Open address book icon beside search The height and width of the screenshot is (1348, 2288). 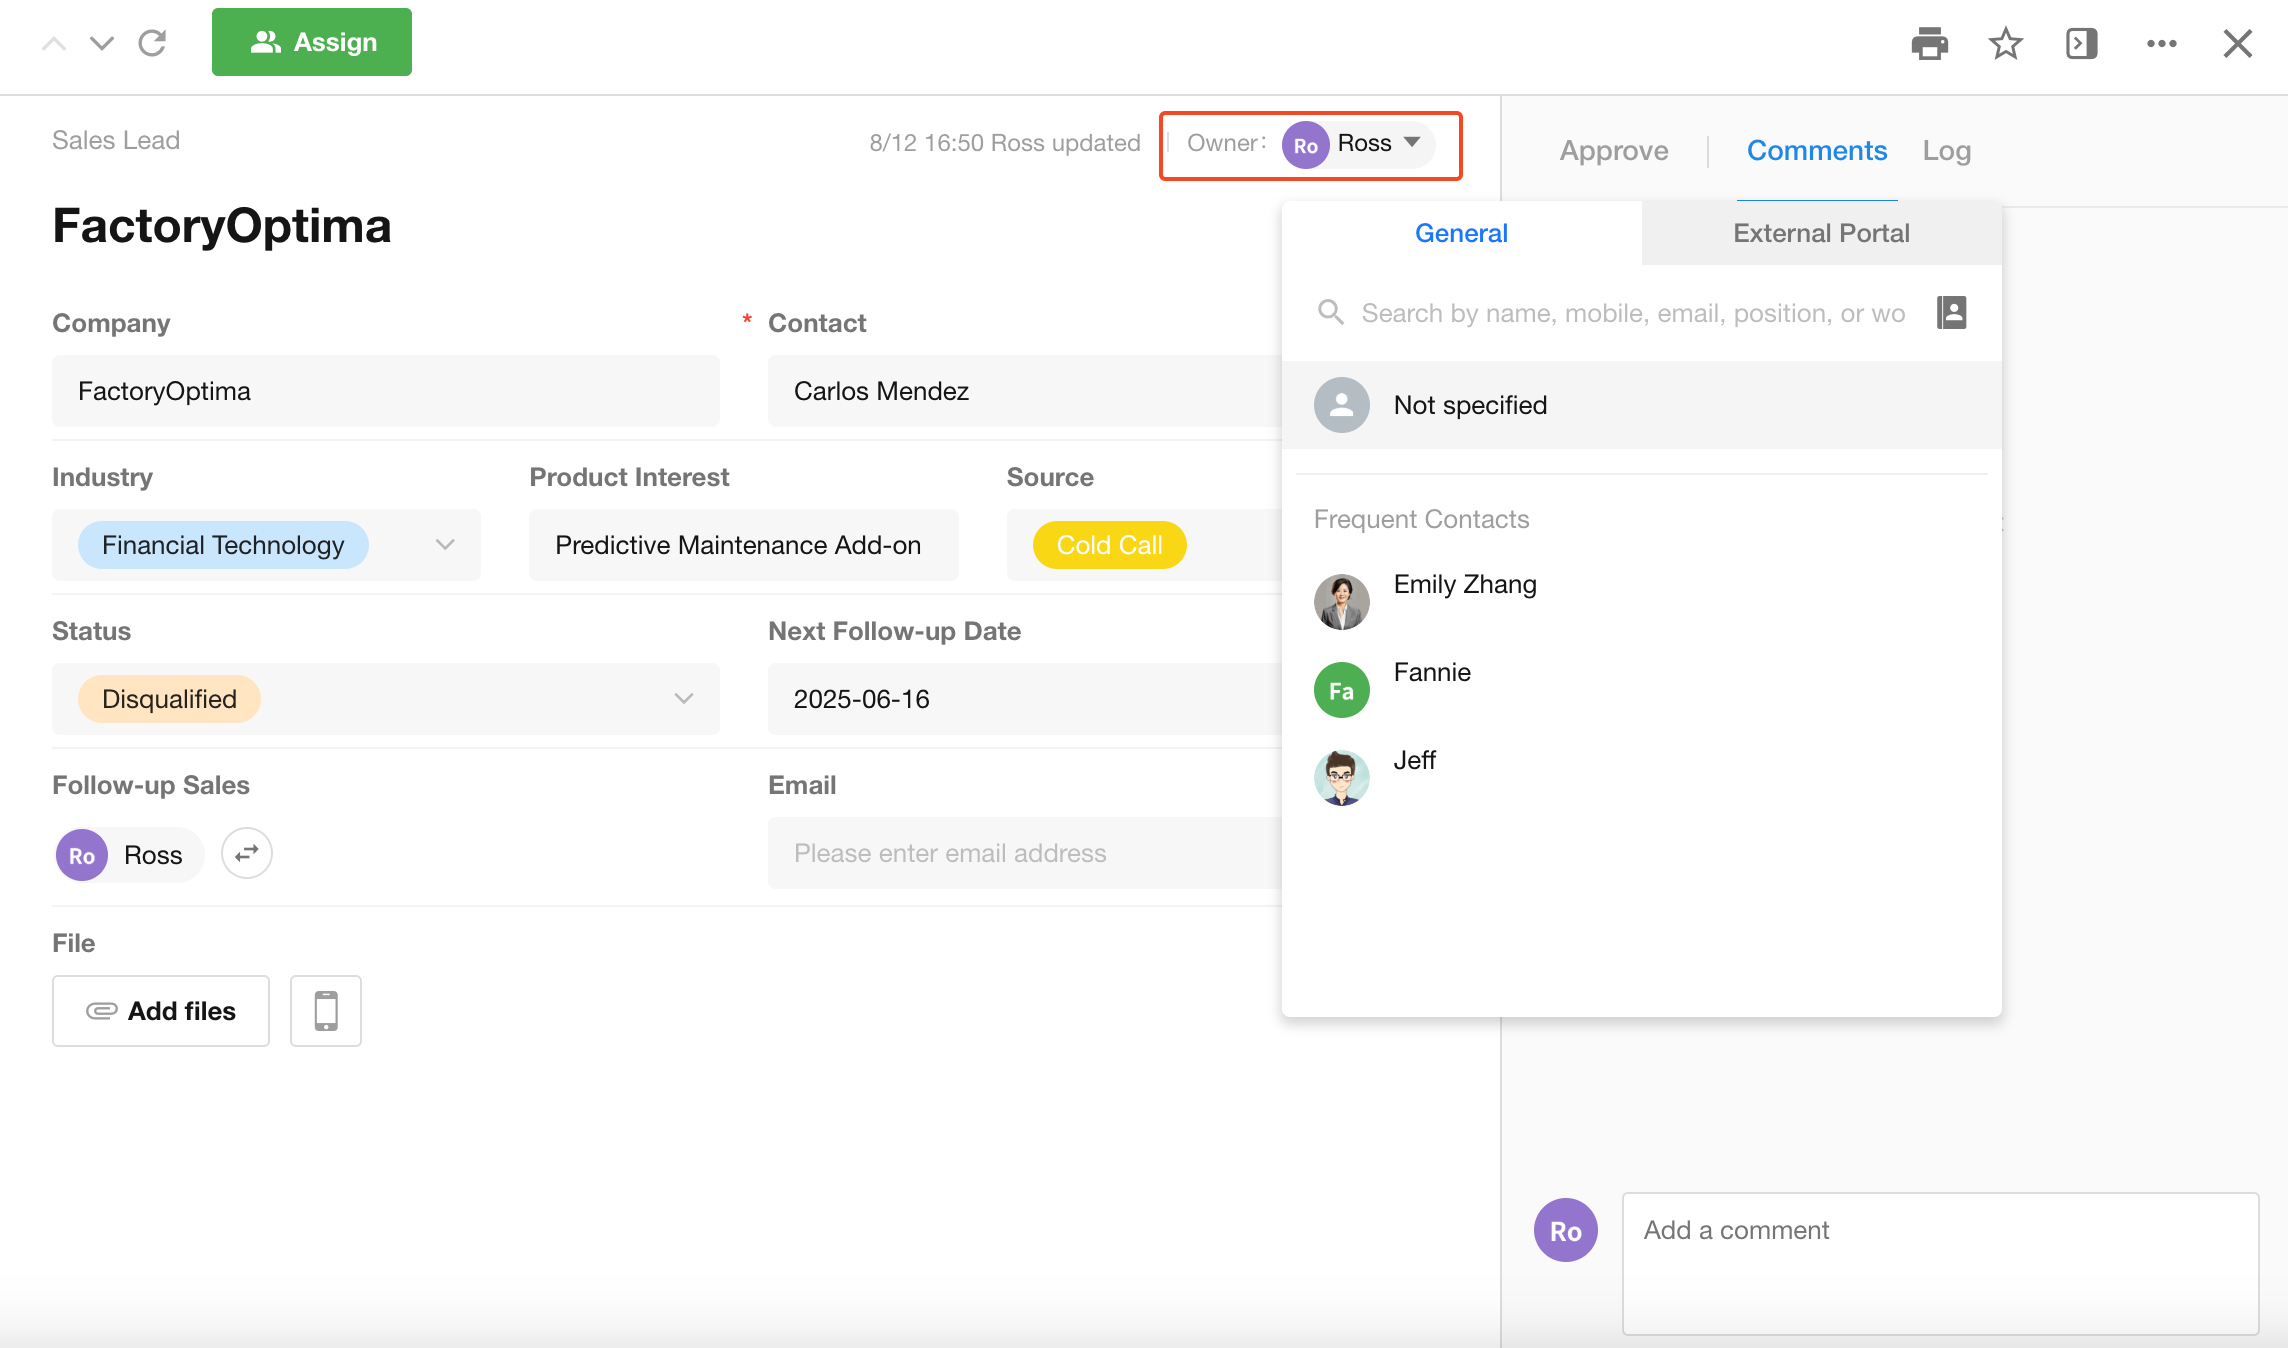1951,313
